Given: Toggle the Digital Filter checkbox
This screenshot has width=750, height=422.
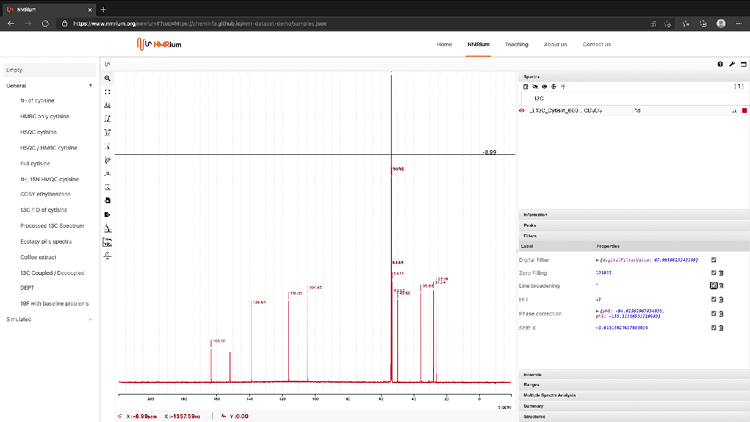Looking at the screenshot, I should click(x=713, y=259).
